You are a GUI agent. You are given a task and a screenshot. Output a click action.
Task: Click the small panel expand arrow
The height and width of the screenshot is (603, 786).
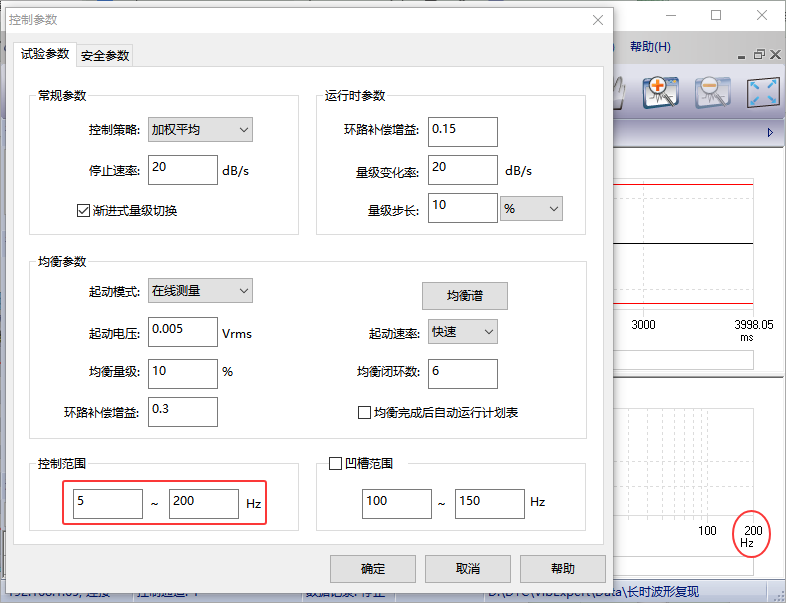(770, 133)
